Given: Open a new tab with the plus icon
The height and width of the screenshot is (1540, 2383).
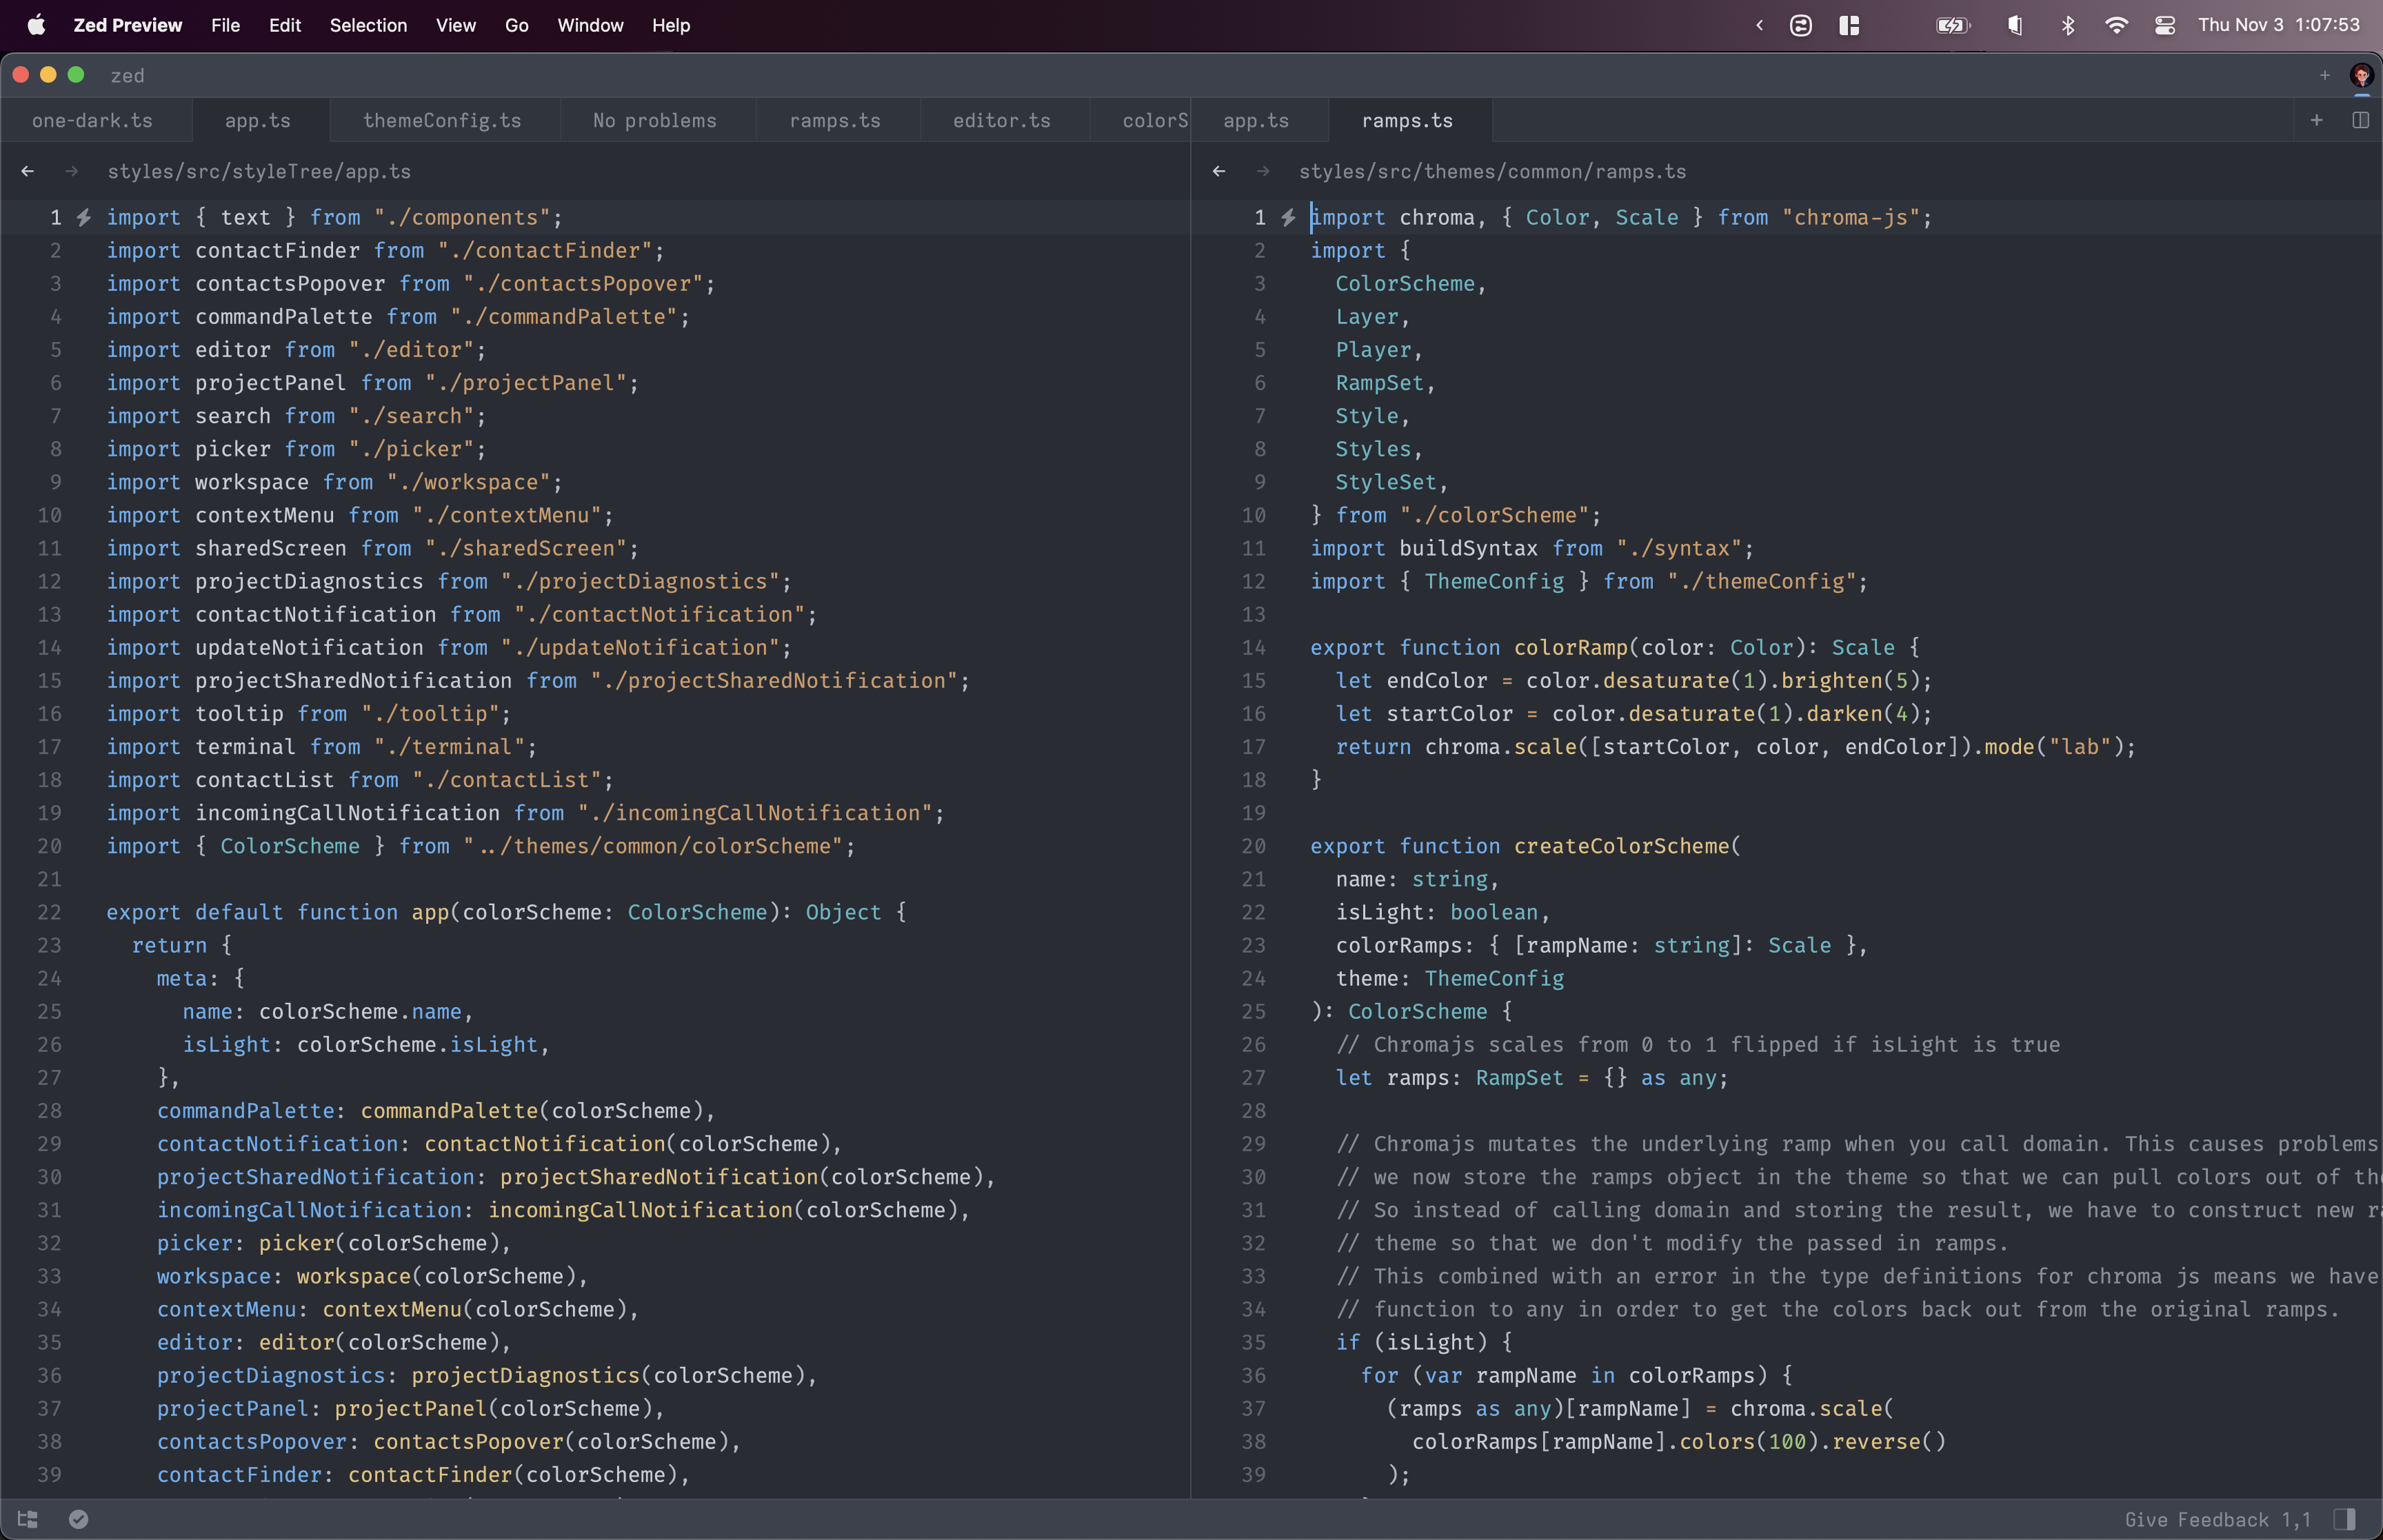Looking at the screenshot, I should click(x=2317, y=120).
